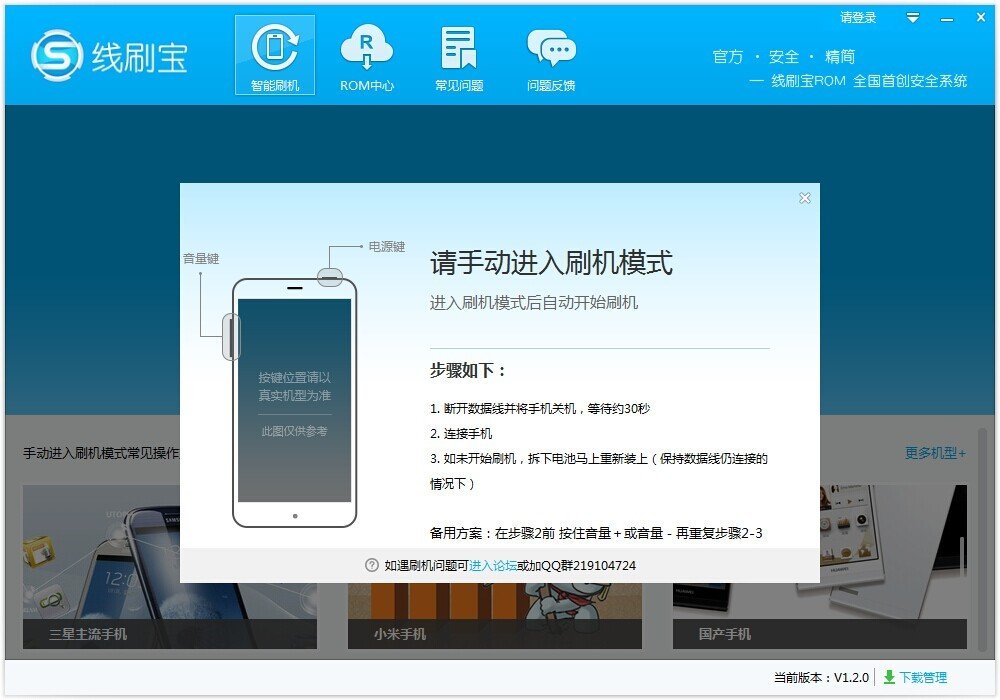This screenshot has height=700, width=1000.
Task: Collapse the dialog via its top-right X
Action: click(805, 198)
